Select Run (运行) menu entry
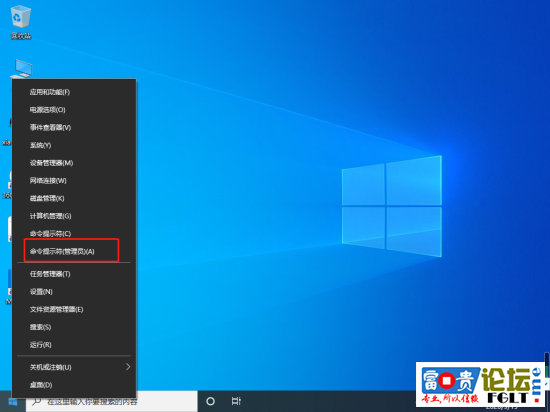Image resolution: width=550 pixels, height=412 pixels. tap(74, 345)
